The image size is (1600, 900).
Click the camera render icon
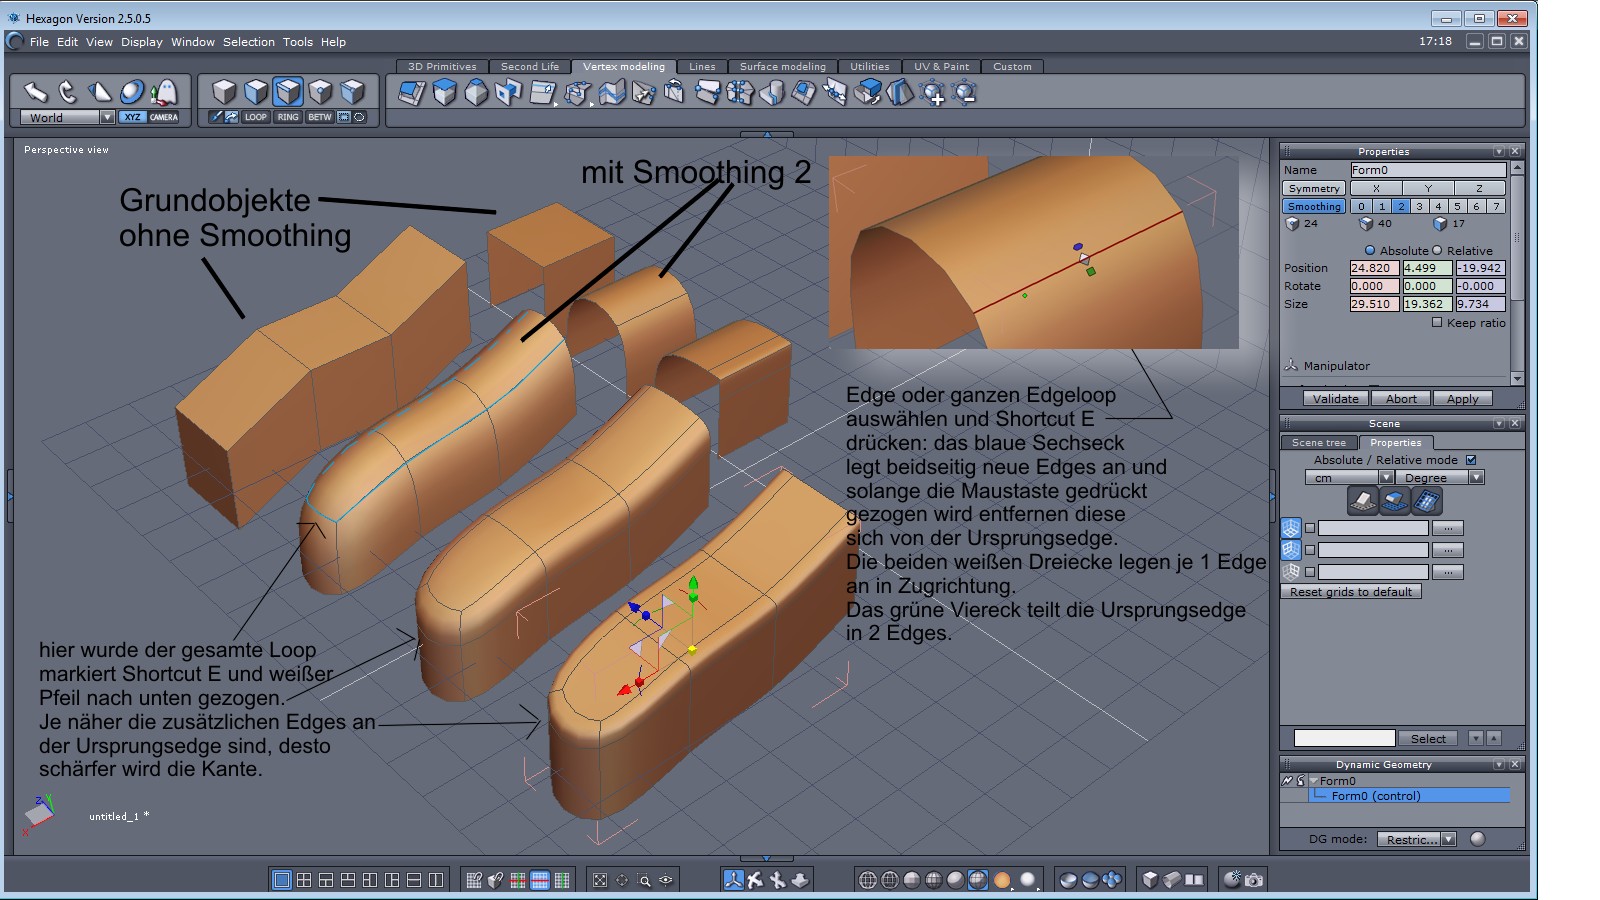pos(1254,880)
